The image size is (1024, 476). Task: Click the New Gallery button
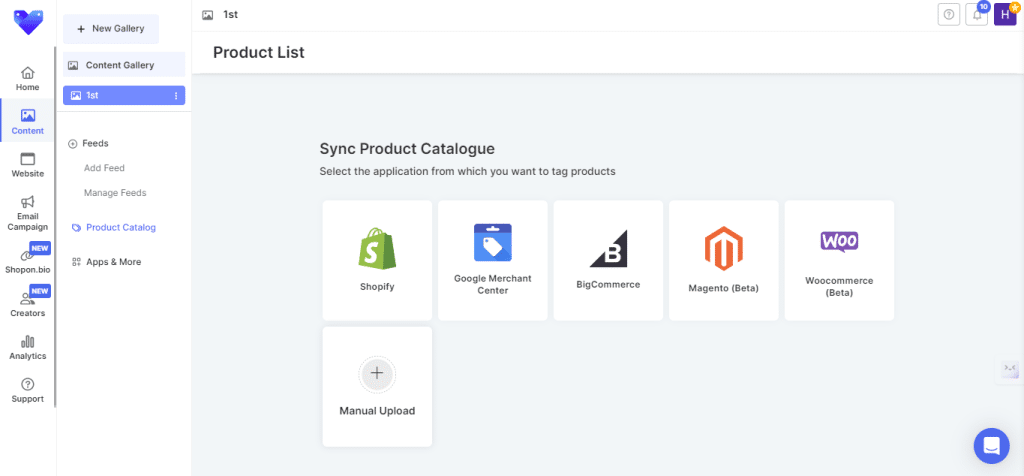tap(110, 29)
